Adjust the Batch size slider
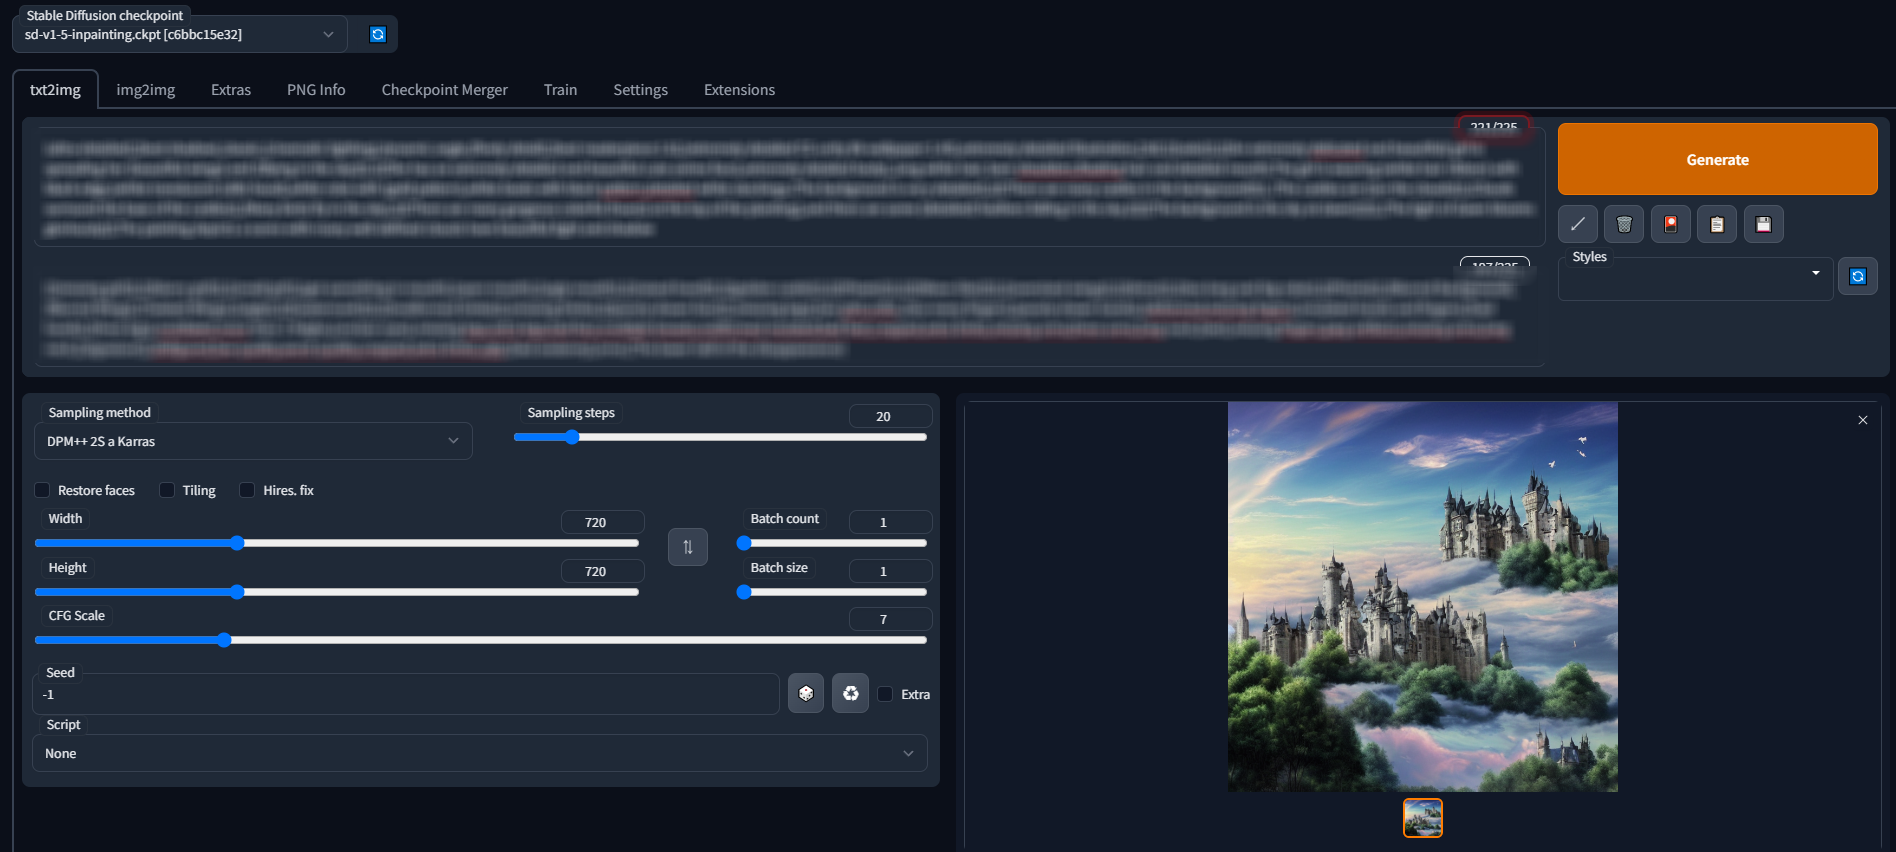This screenshot has height=852, width=1896. point(832,592)
